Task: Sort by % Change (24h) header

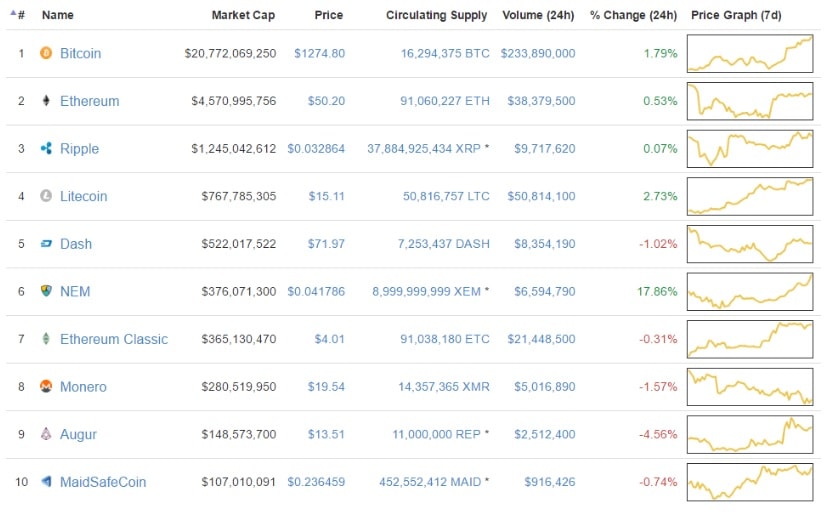Action: pyautogui.click(x=633, y=15)
